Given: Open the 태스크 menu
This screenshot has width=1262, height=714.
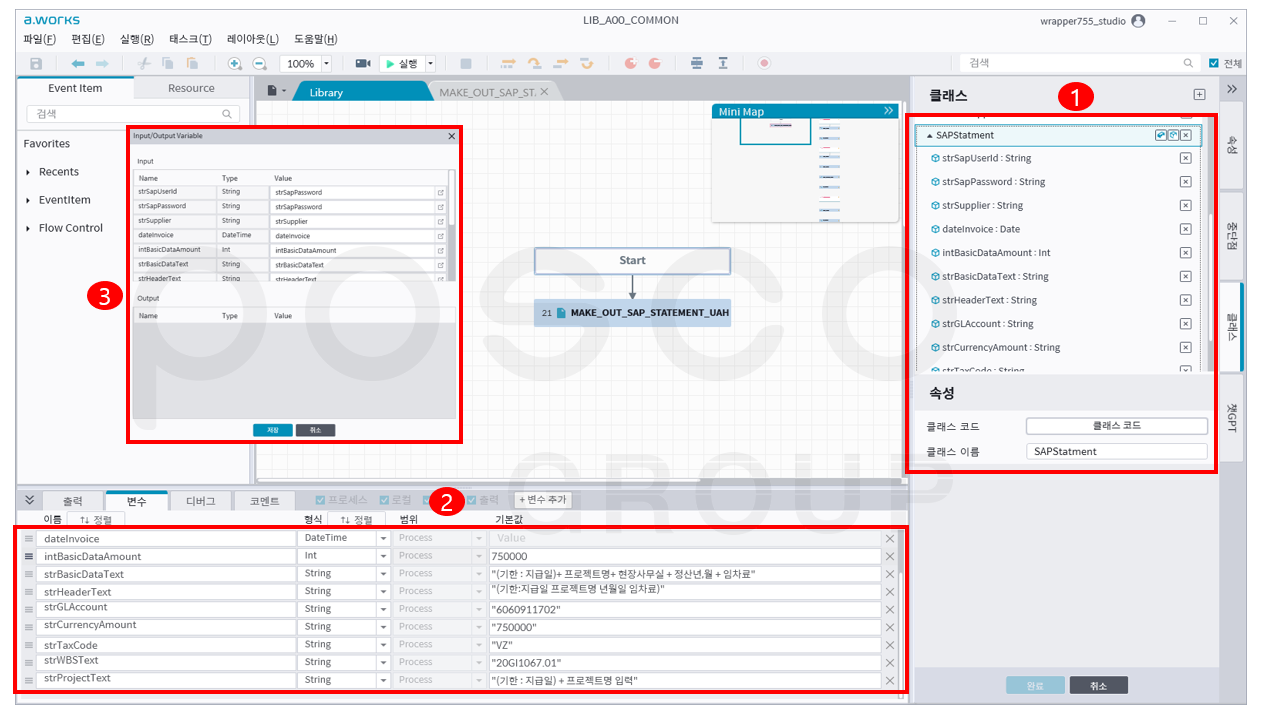Looking at the screenshot, I should coord(190,39).
